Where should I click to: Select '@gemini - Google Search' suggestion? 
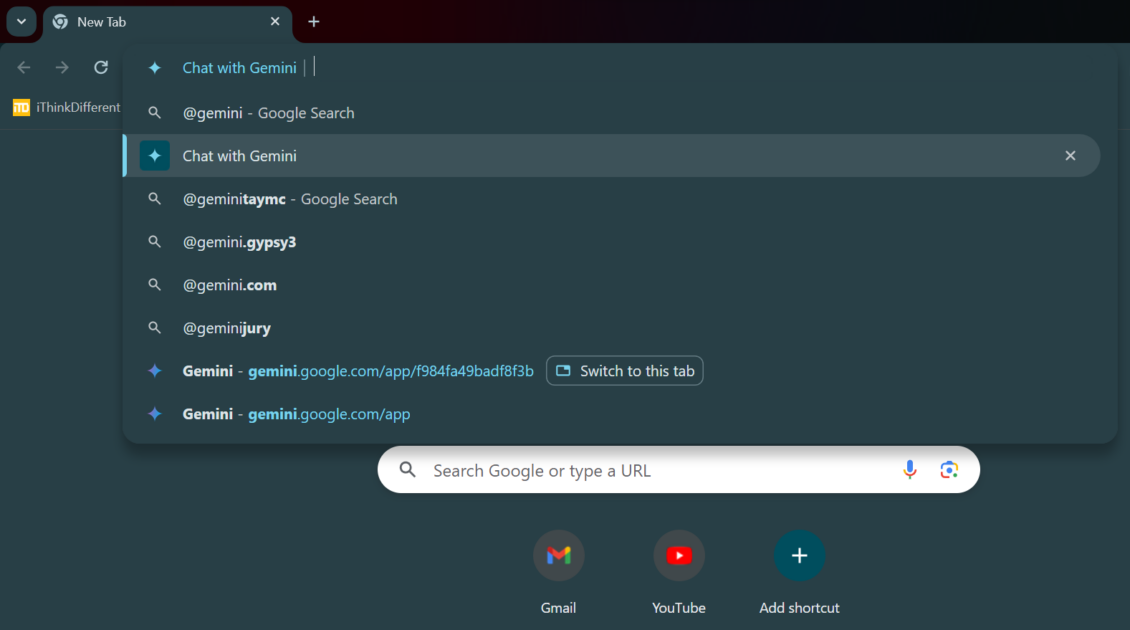point(268,113)
